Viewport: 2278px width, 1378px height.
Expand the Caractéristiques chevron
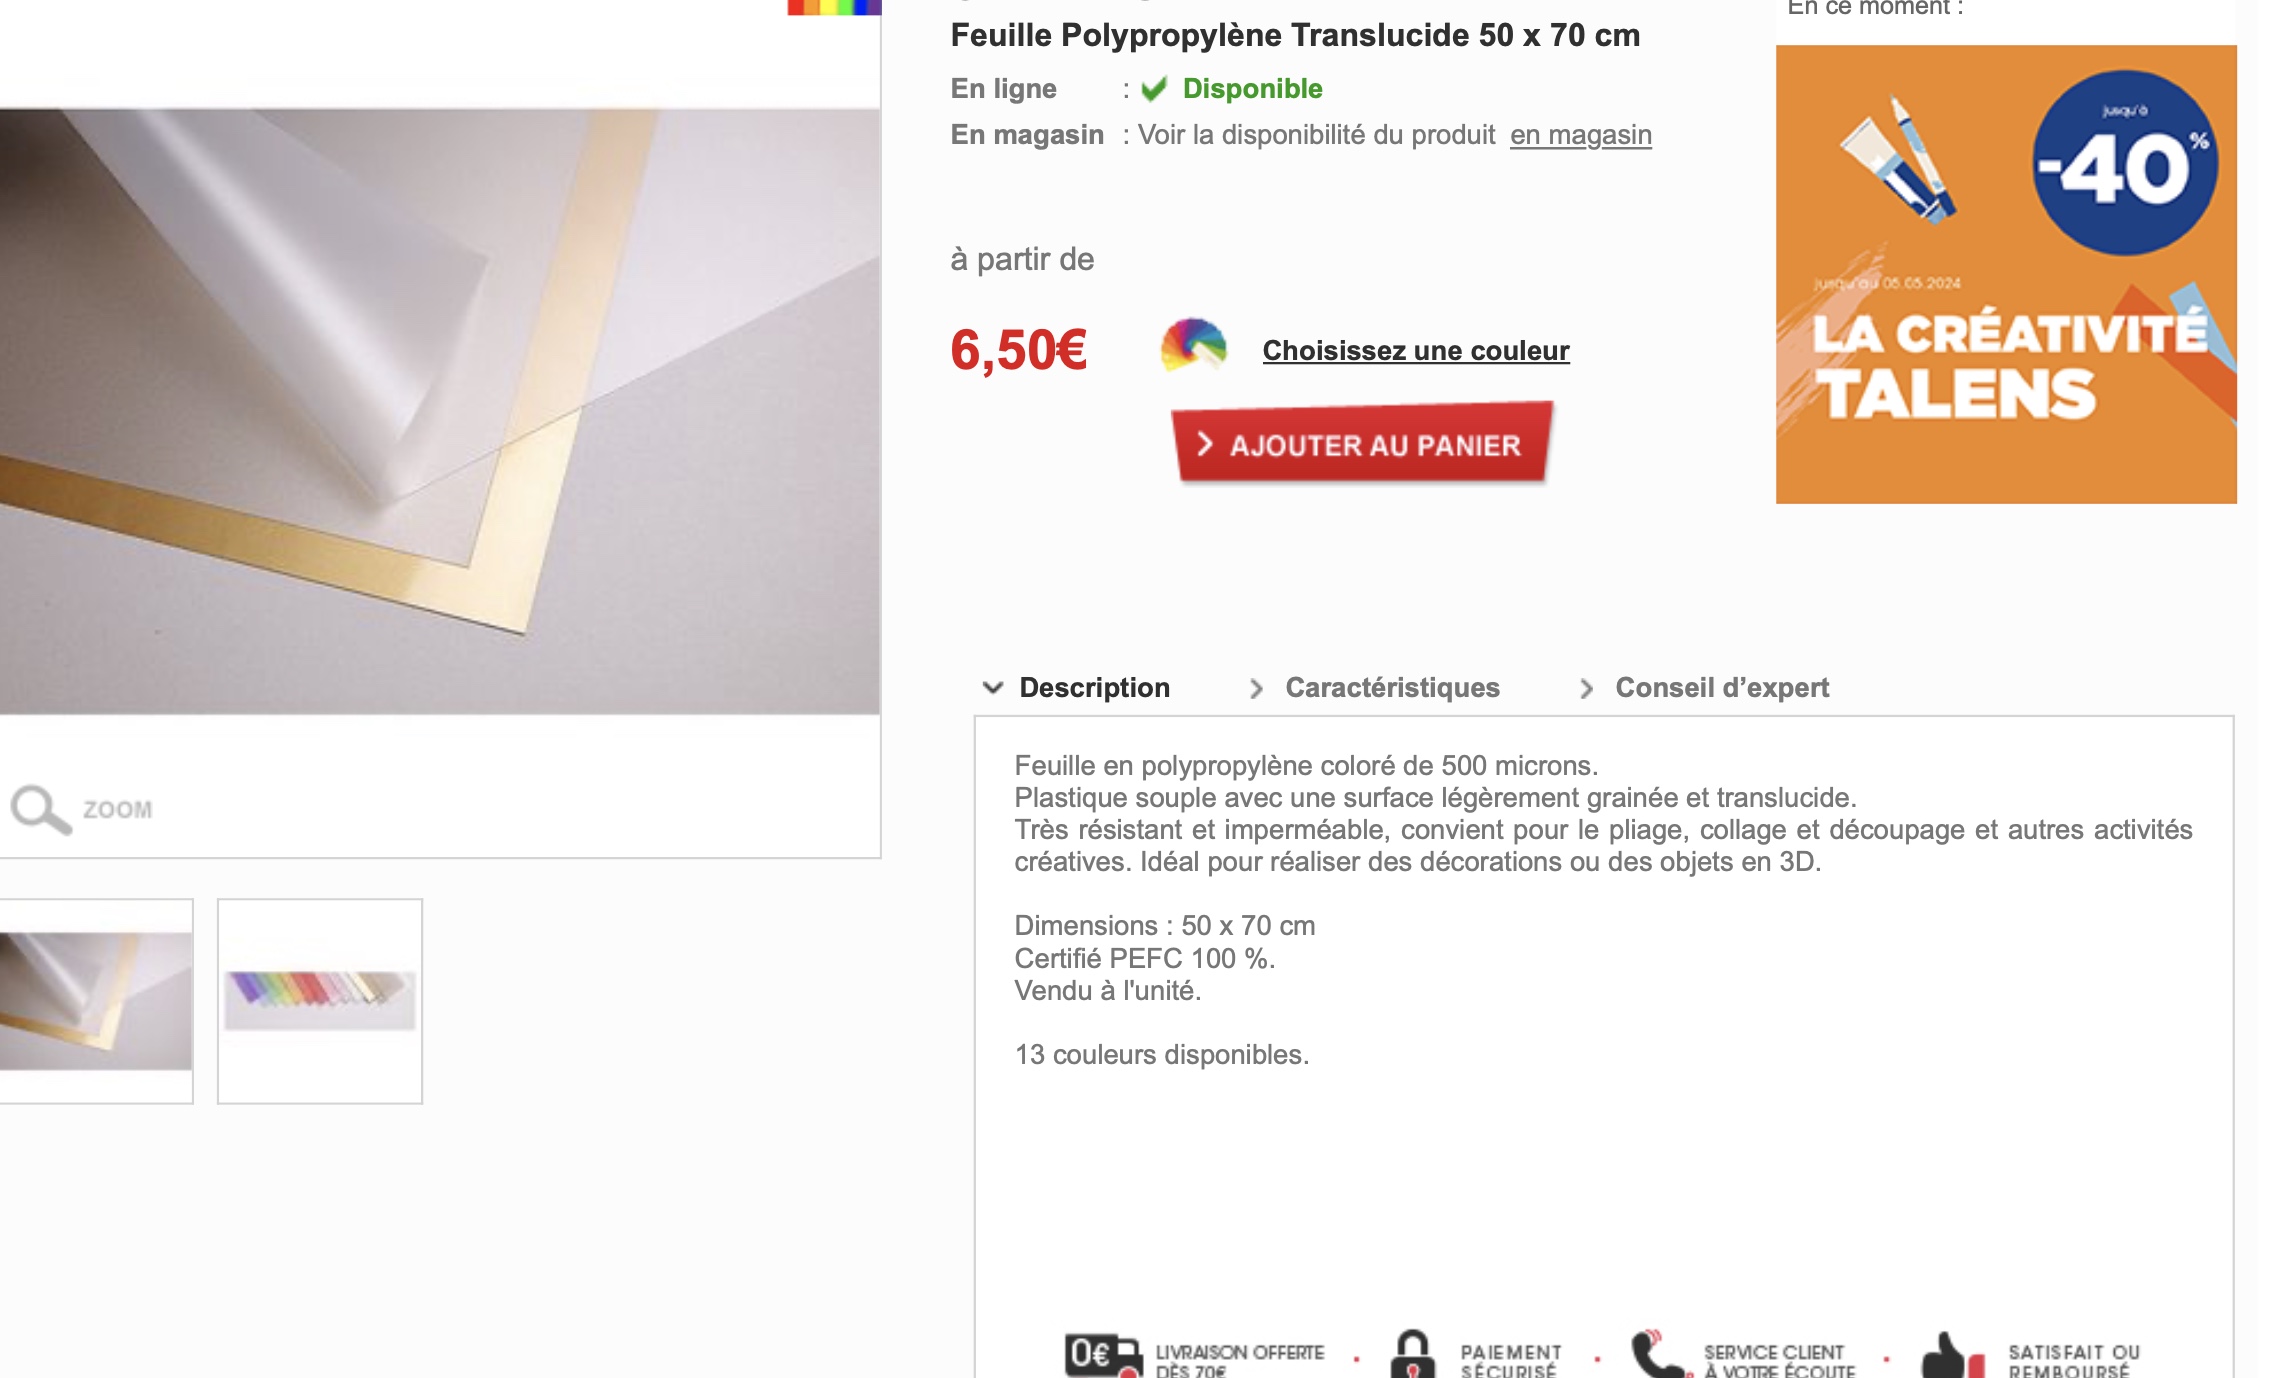click(1256, 688)
